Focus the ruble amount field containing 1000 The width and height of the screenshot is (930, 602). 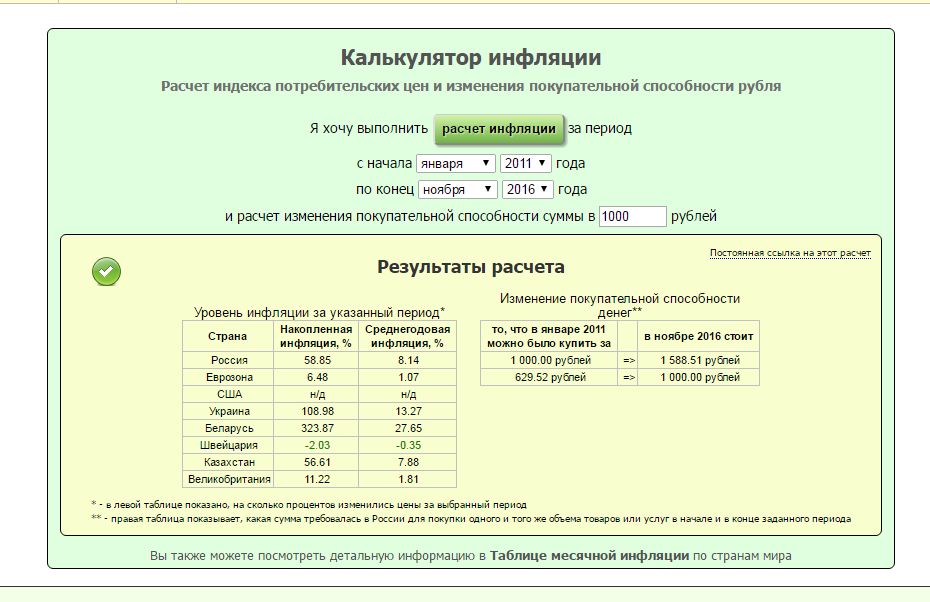coord(632,216)
